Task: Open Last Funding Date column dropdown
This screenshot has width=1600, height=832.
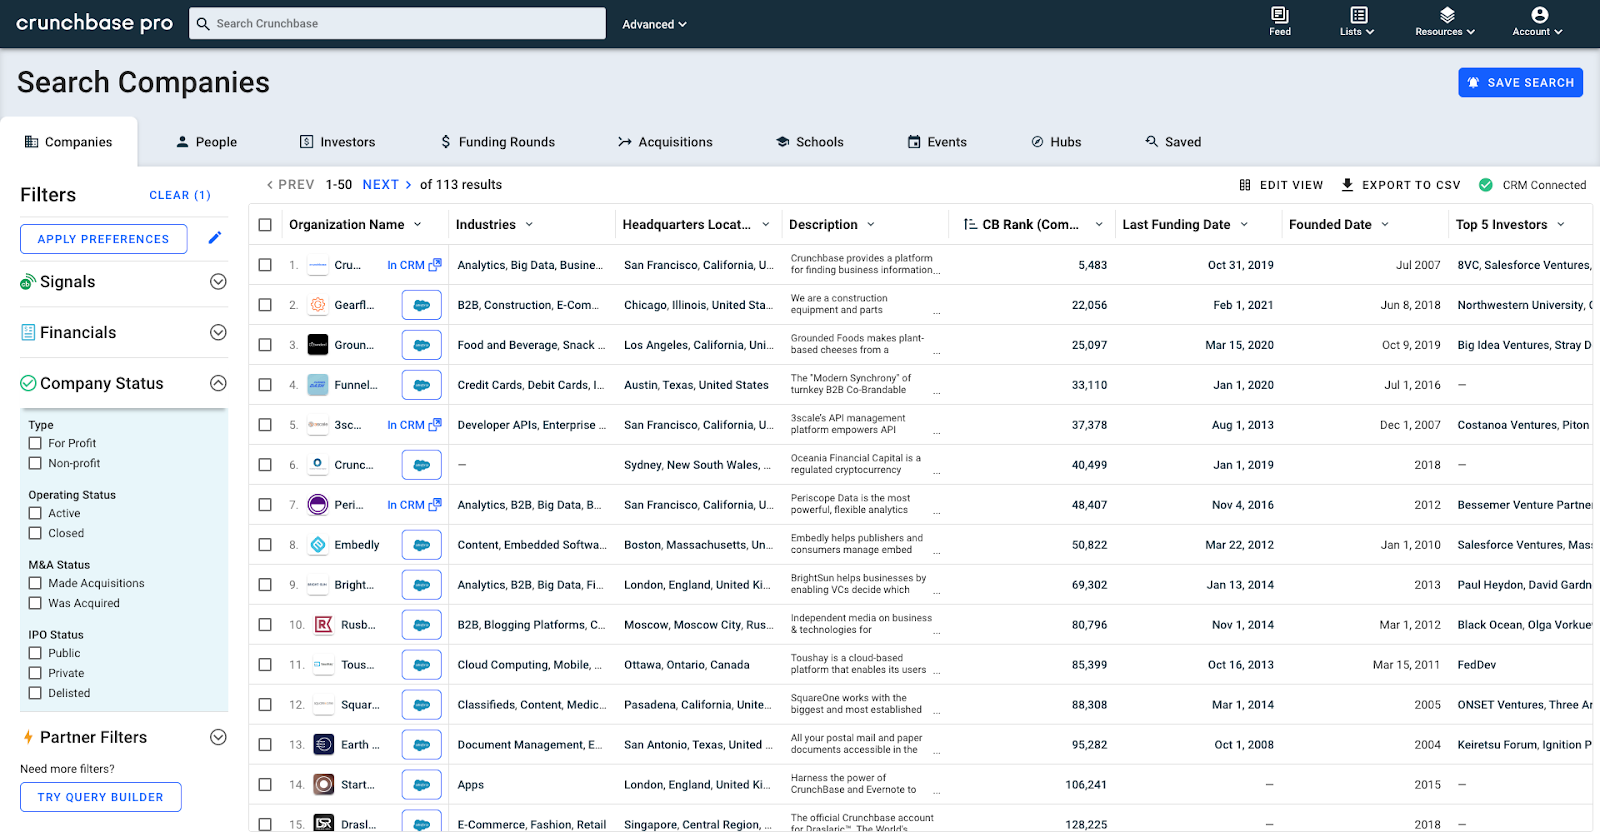Action: [x=1244, y=225]
